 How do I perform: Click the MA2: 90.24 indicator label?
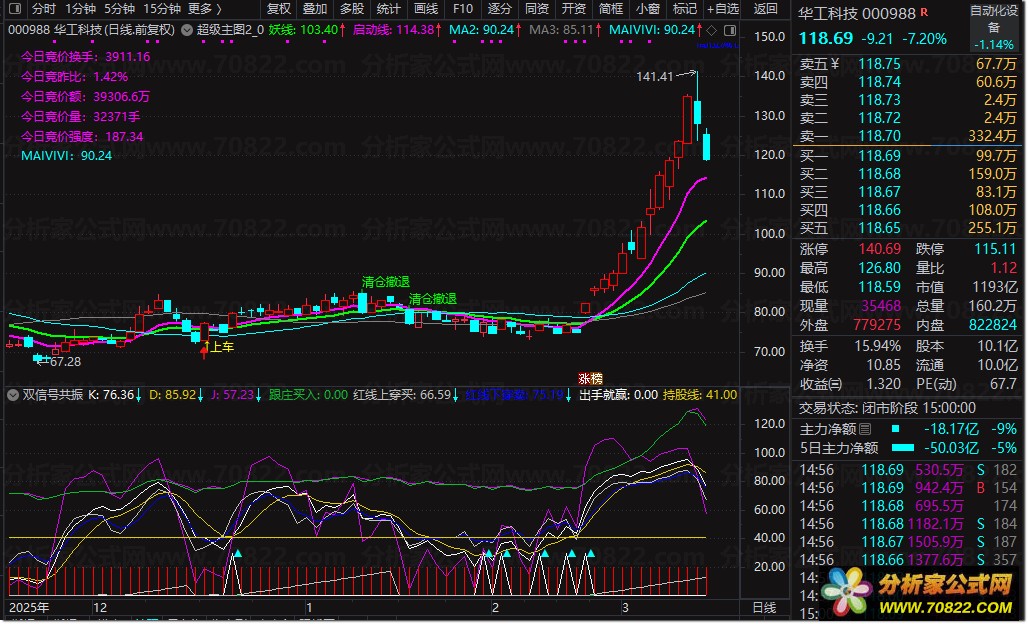coord(485,30)
